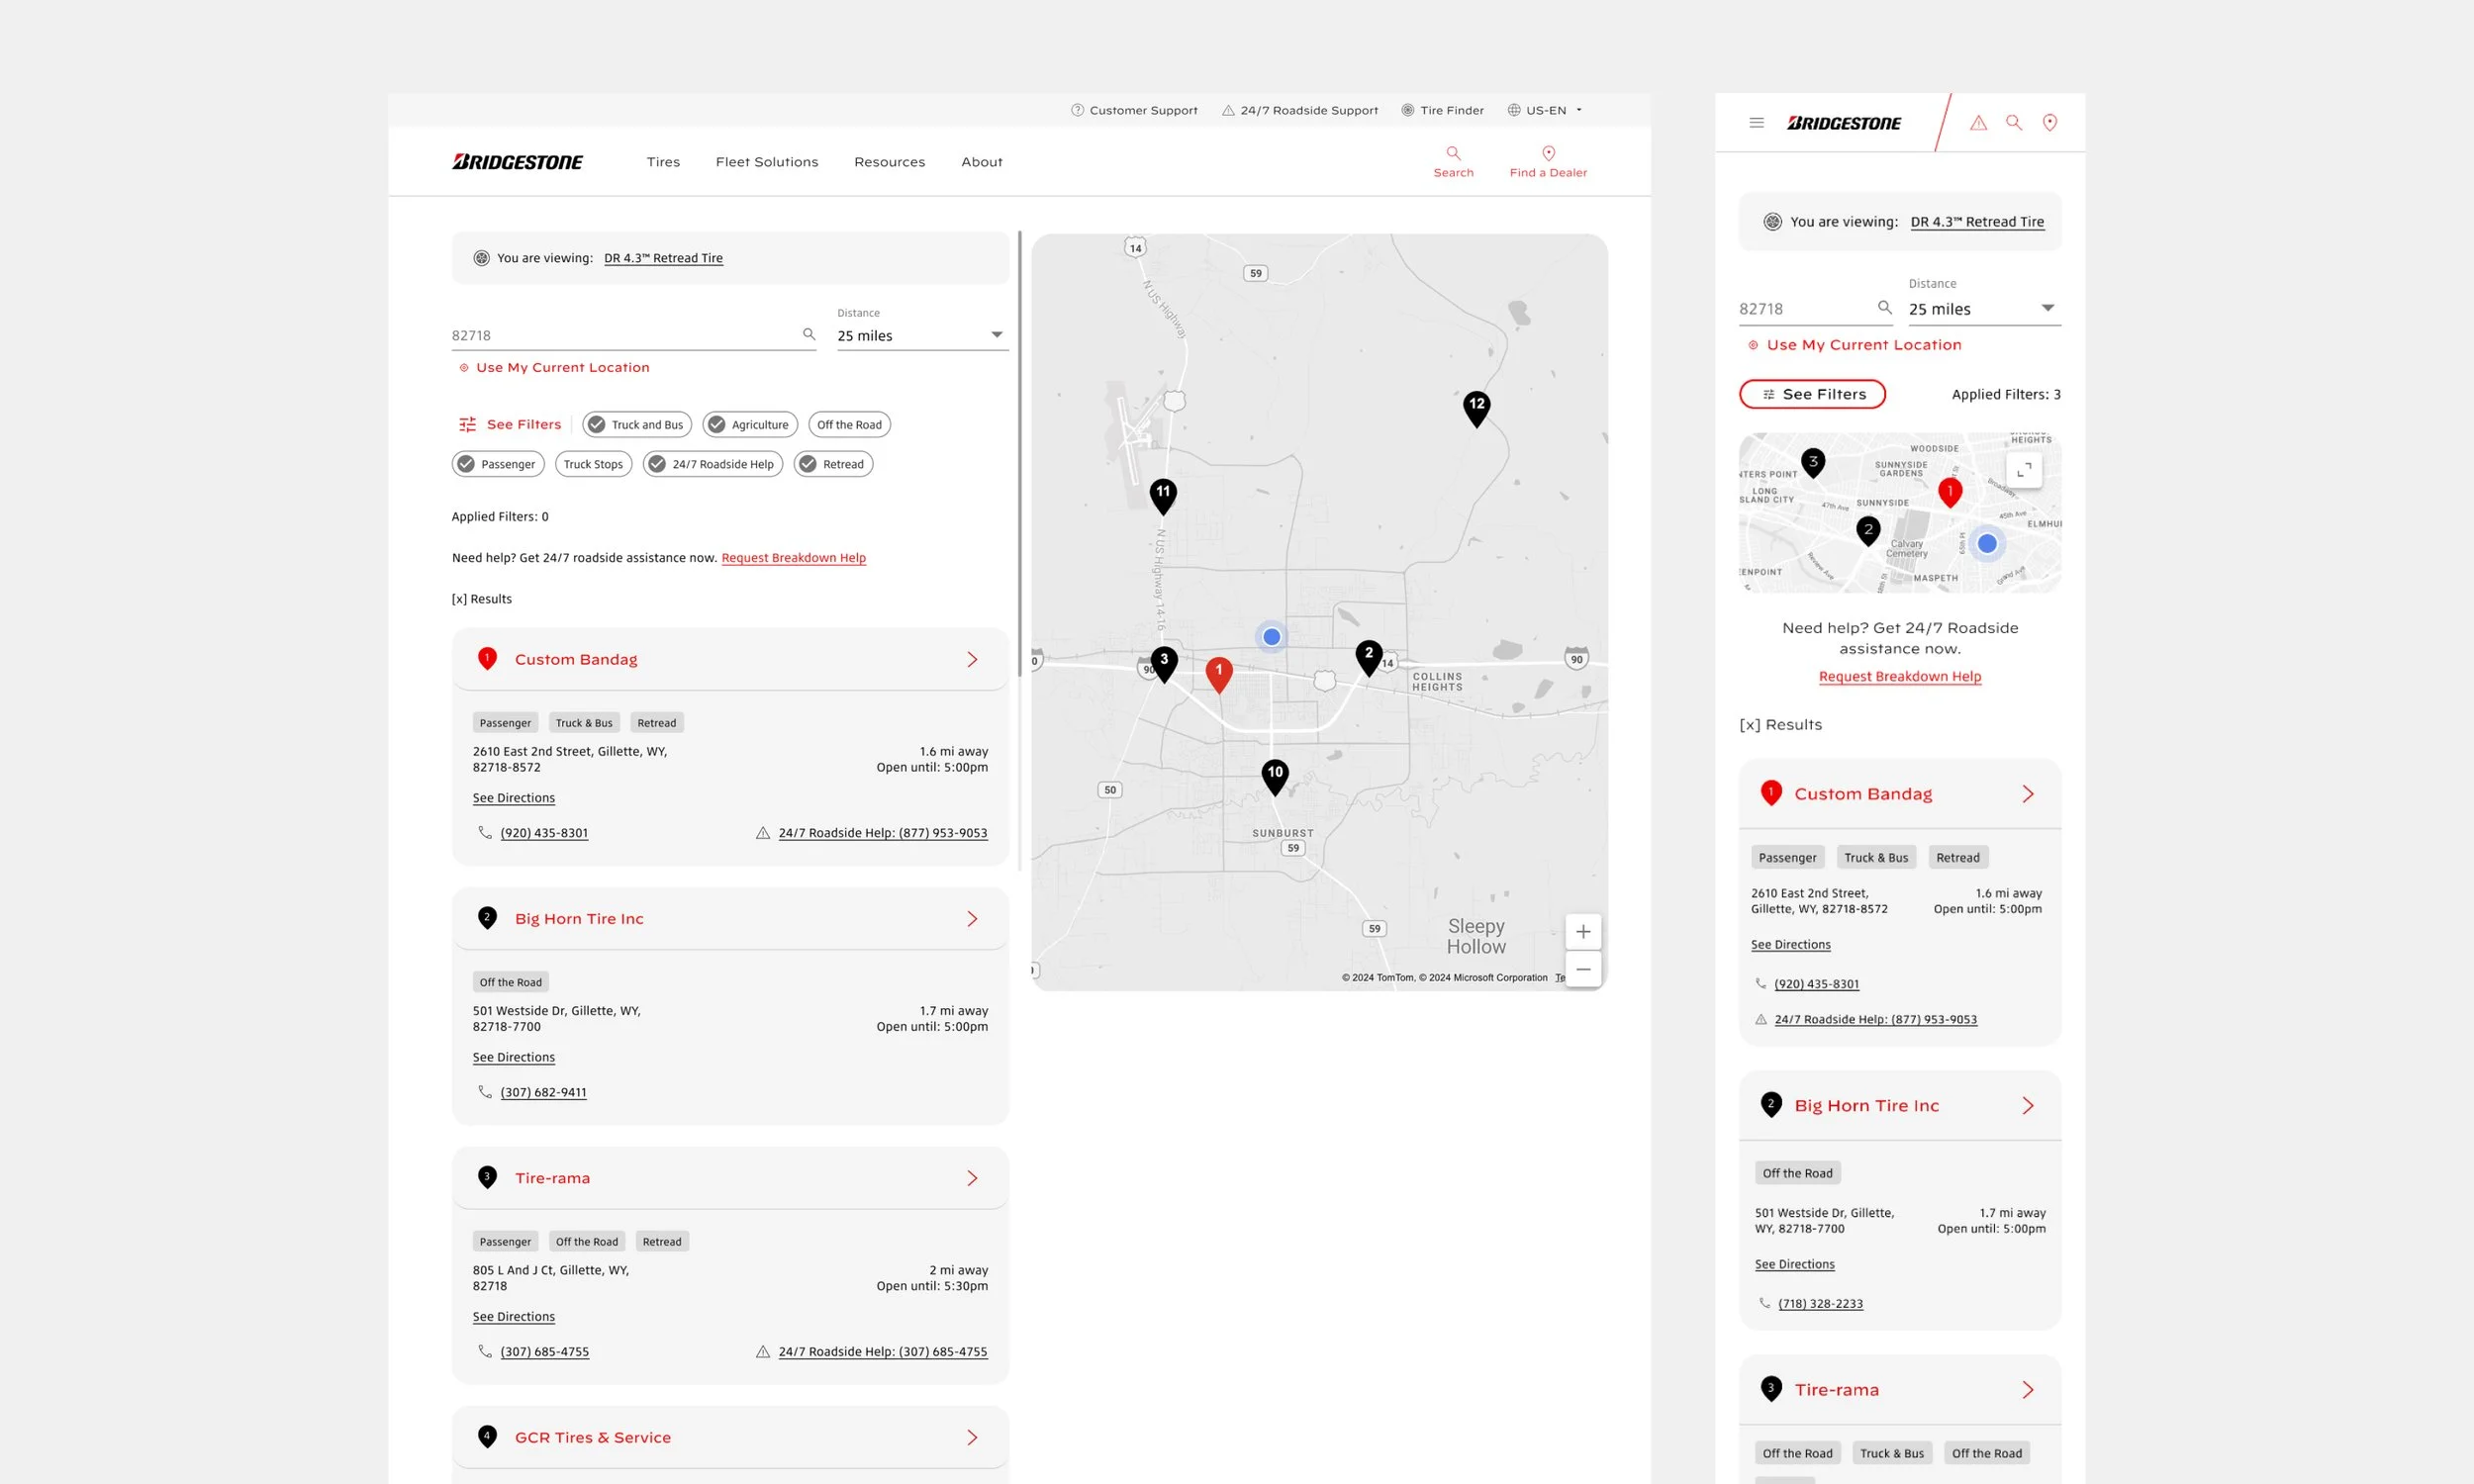Screen dimensions: 2474x1484
Task: Toggle the Agriculture filter chip
Action: tap(750, 425)
